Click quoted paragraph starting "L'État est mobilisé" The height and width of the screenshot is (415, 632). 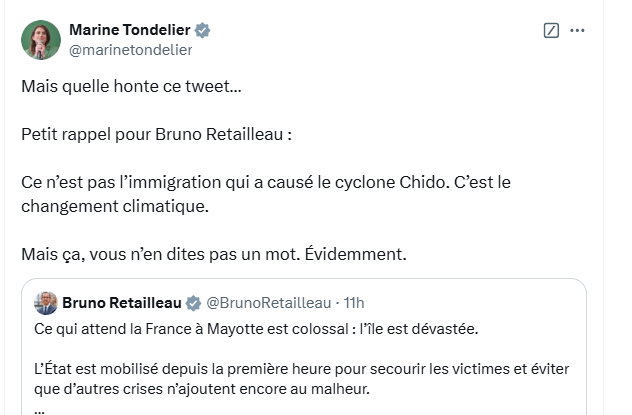pyautogui.click(x=300, y=368)
